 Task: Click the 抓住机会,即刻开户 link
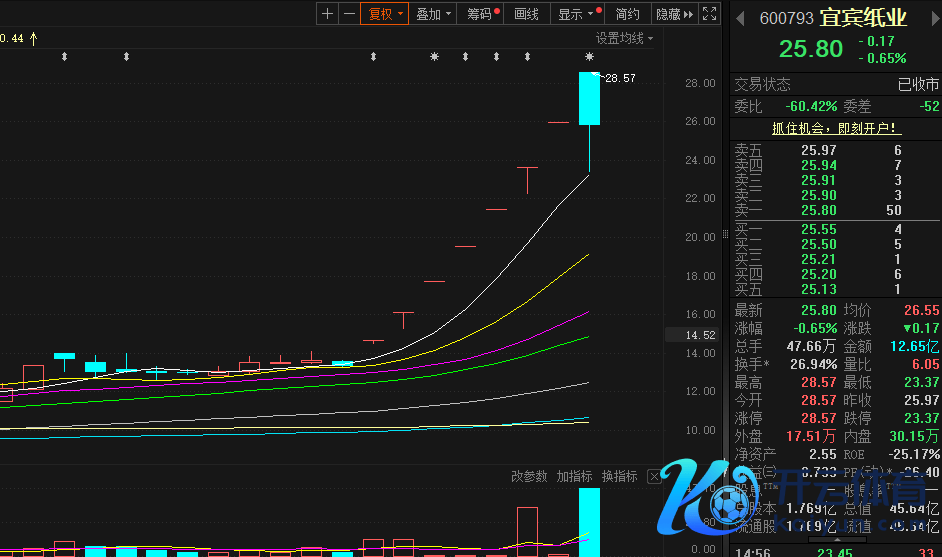point(836,129)
